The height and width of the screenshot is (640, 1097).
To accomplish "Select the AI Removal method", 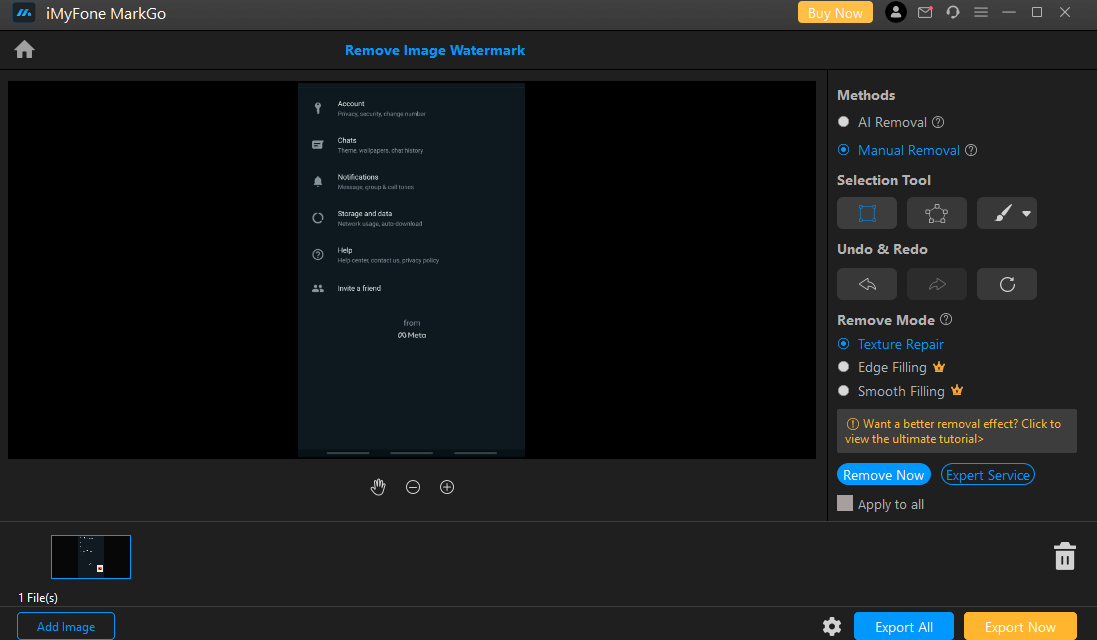I will coord(844,122).
